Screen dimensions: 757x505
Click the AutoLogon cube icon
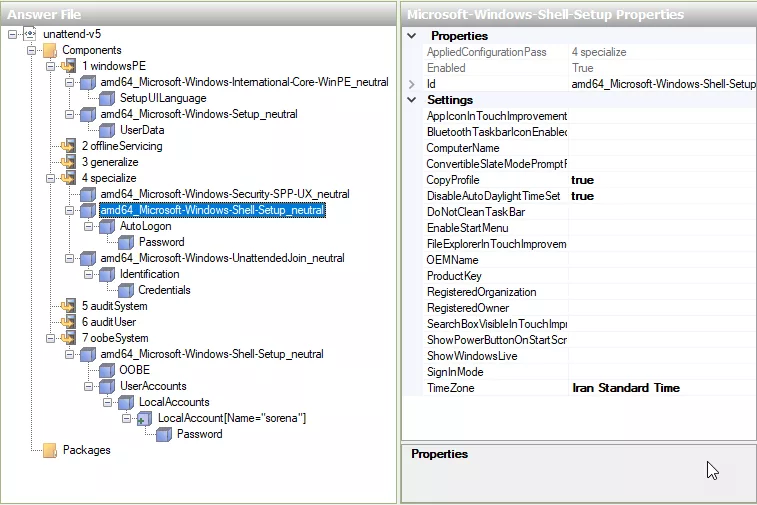click(107, 226)
